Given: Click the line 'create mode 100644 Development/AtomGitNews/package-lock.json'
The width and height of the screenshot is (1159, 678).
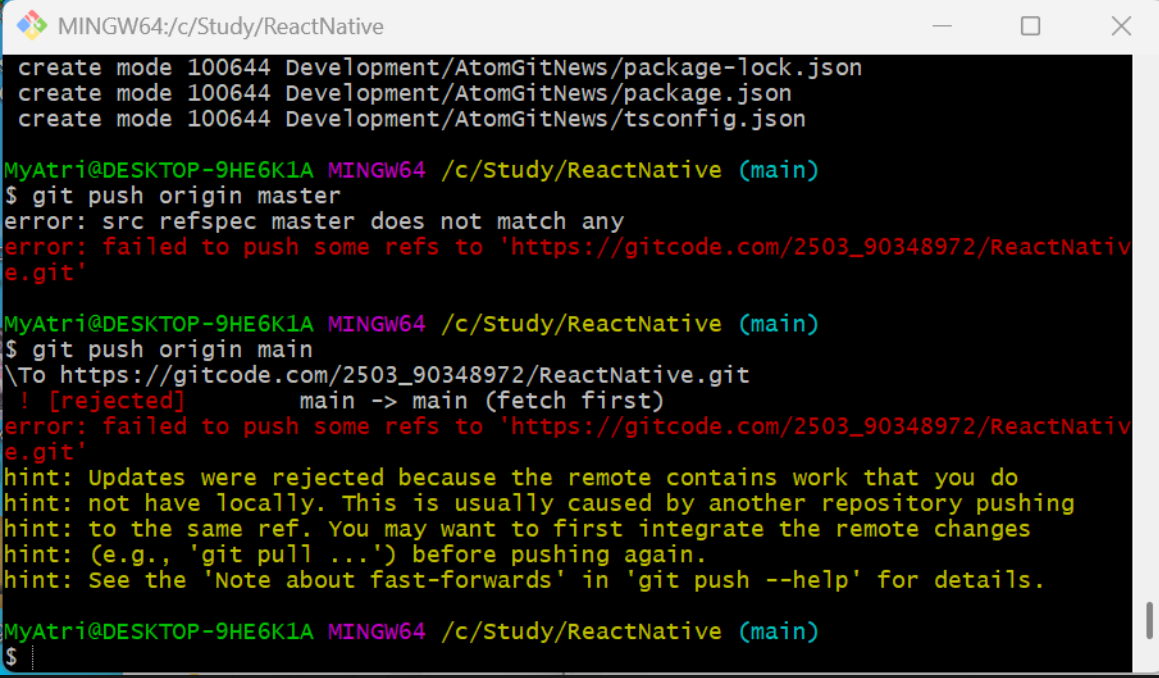Looking at the screenshot, I should [x=440, y=68].
